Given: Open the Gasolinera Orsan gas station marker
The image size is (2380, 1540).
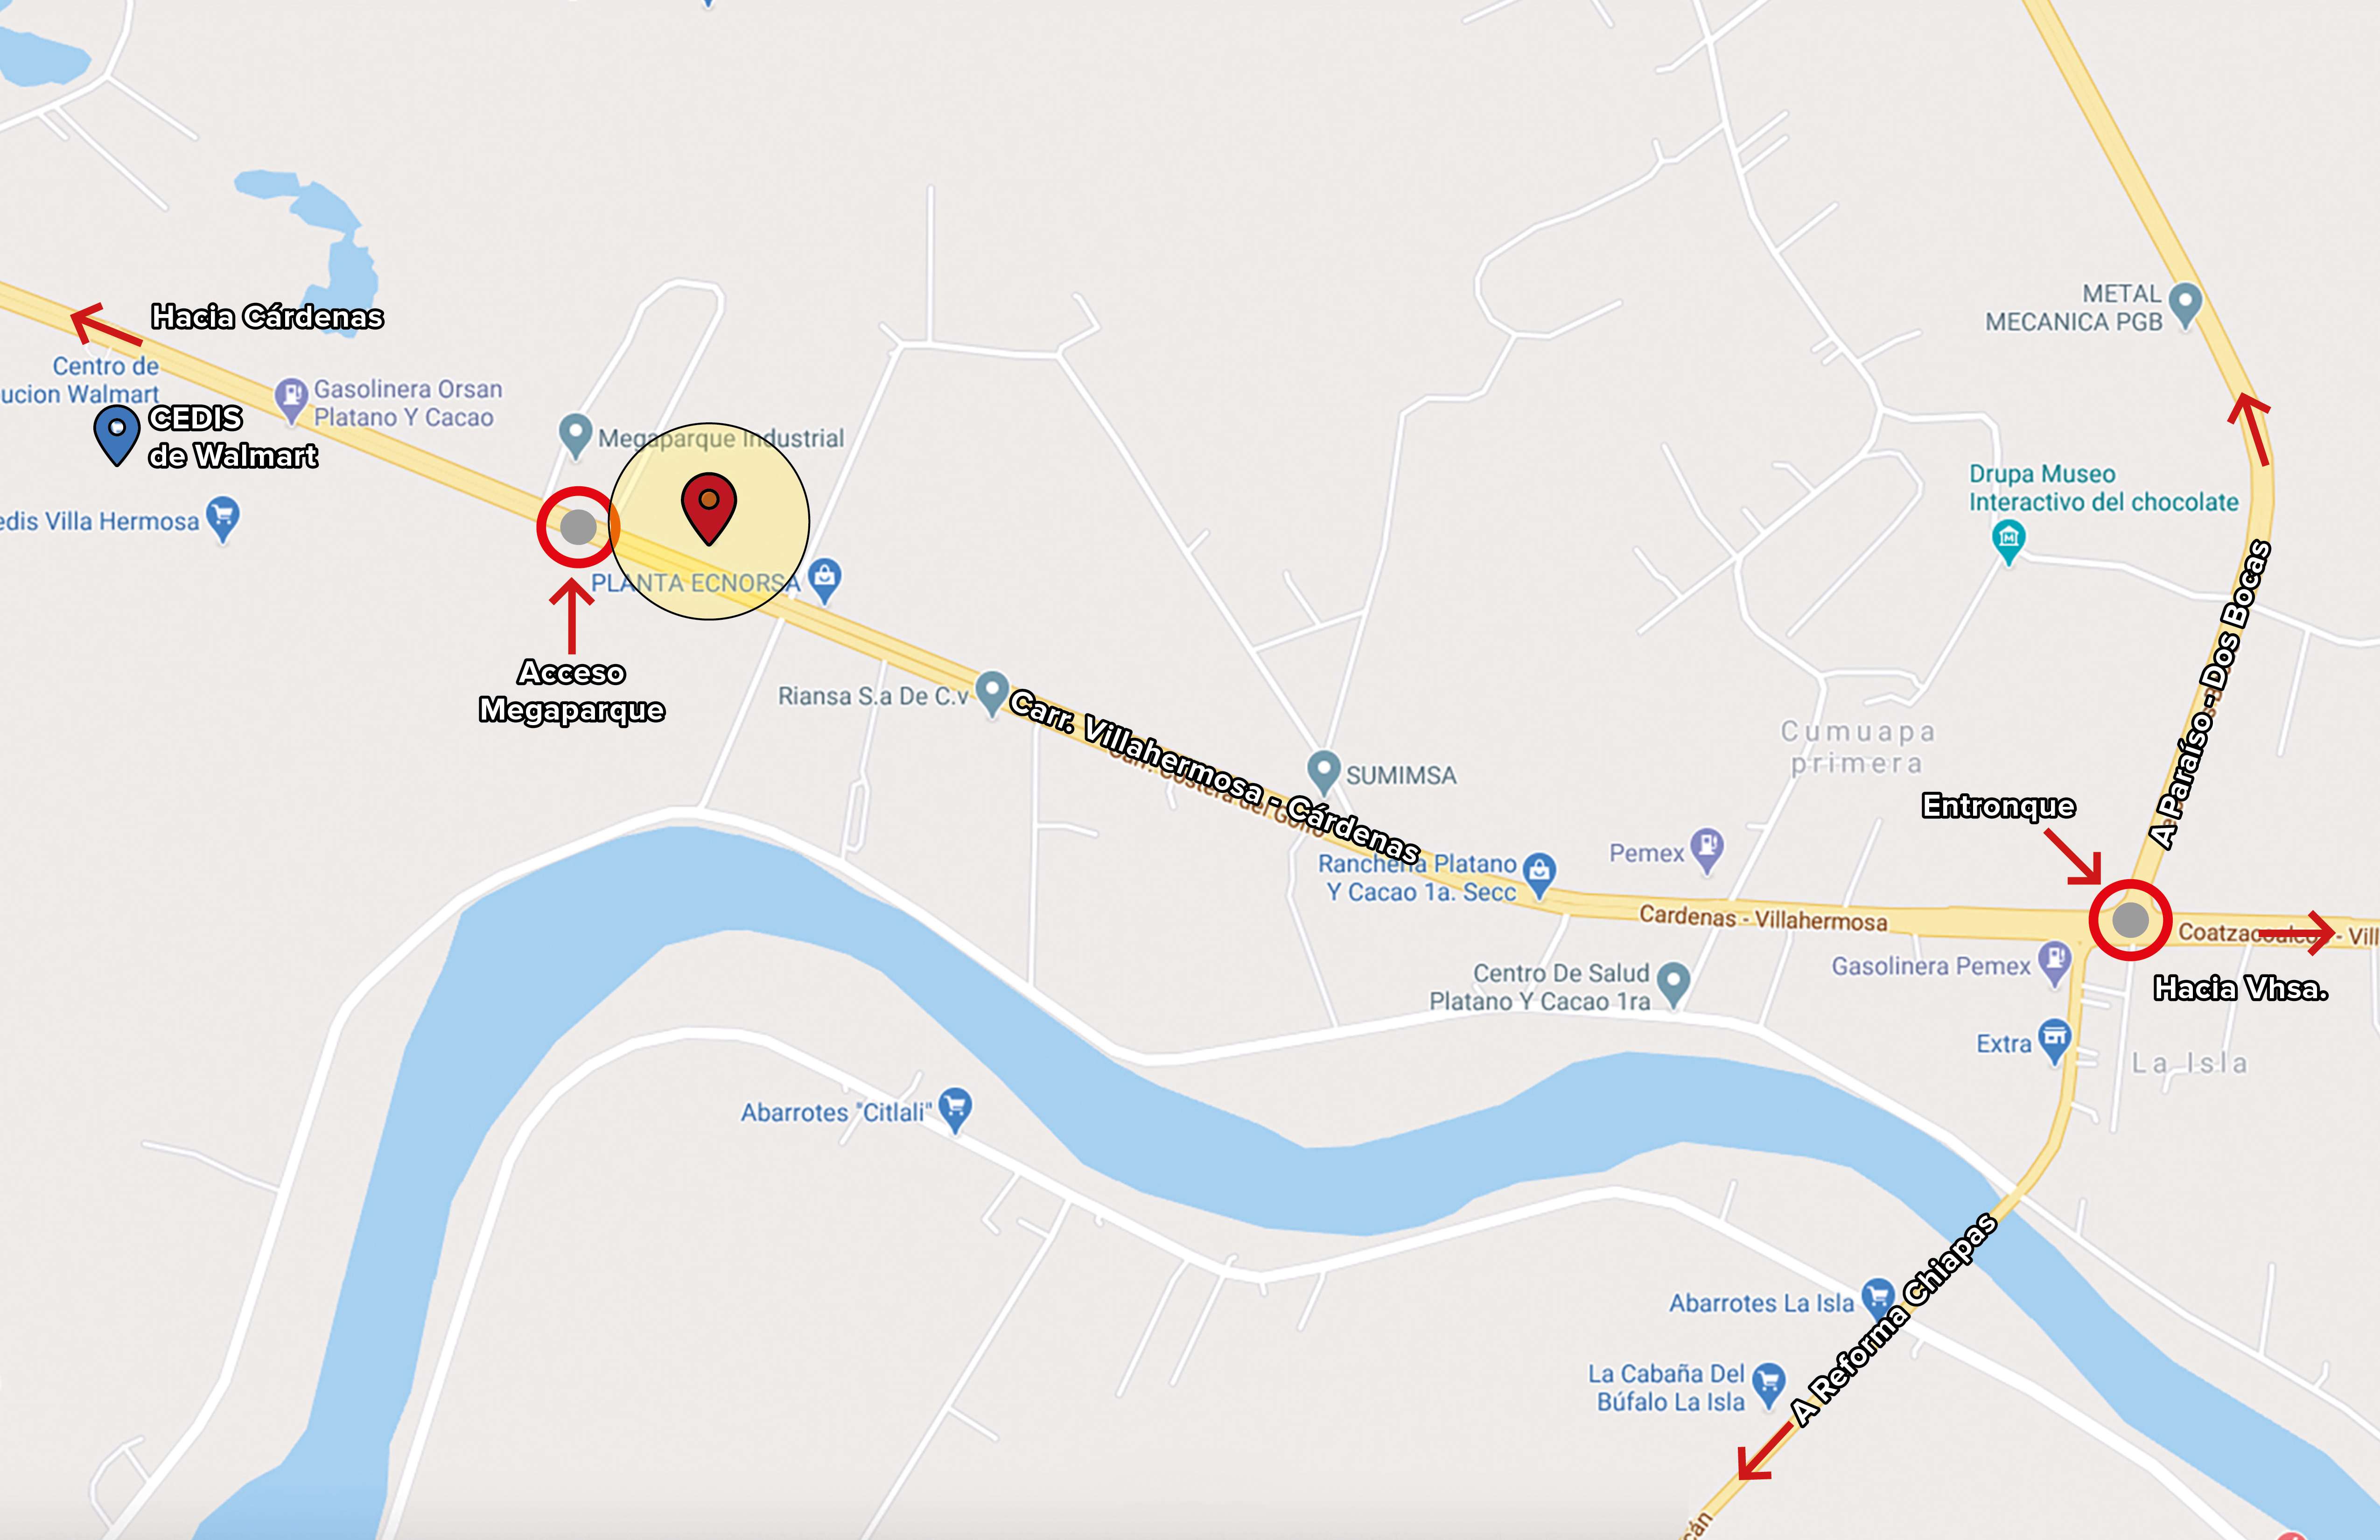Looking at the screenshot, I should pyautogui.click(x=291, y=399).
